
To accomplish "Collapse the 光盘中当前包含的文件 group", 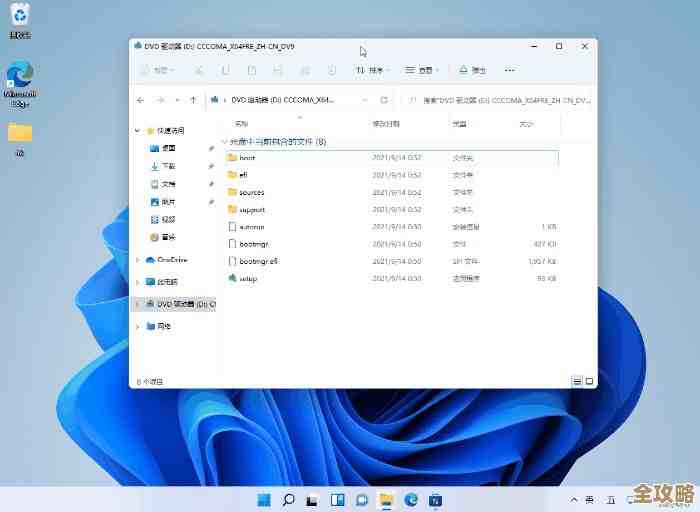I will tap(225, 142).
